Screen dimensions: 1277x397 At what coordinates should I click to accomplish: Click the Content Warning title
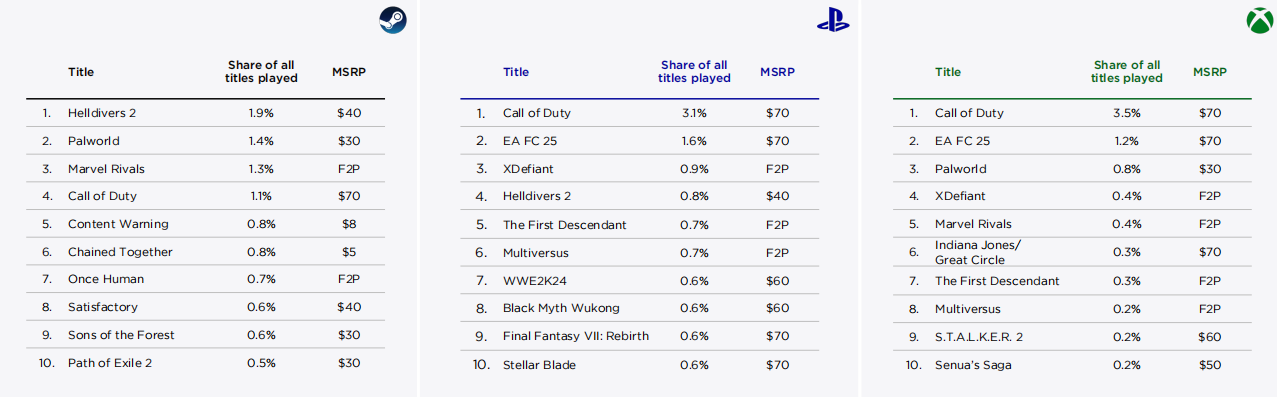tap(118, 224)
